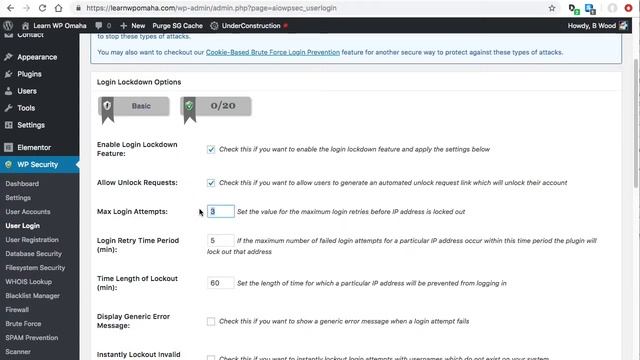Go back using the browser back arrow
Viewport: 640px width, 360px height.
[x=11, y=8]
